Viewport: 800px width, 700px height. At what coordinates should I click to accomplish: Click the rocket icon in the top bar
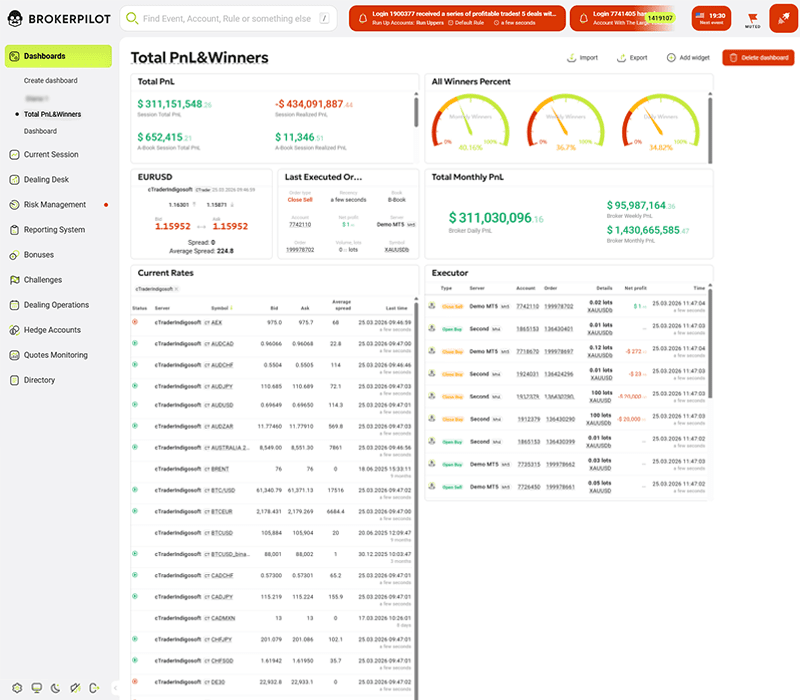pos(782,17)
